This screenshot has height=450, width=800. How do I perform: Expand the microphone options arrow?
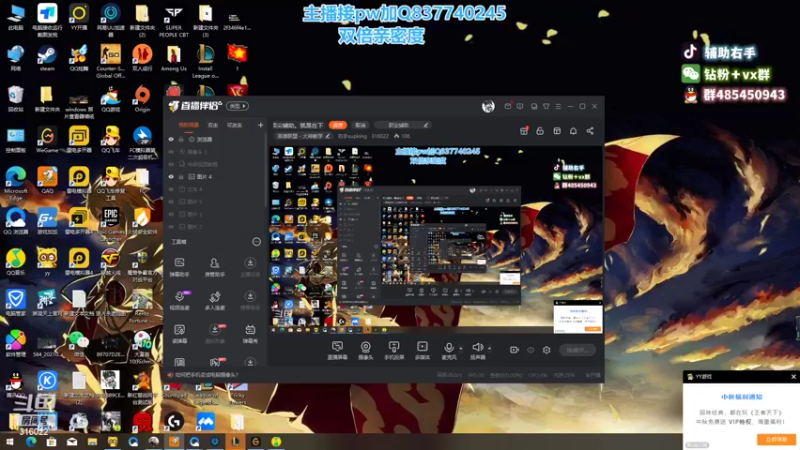[461, 349]
